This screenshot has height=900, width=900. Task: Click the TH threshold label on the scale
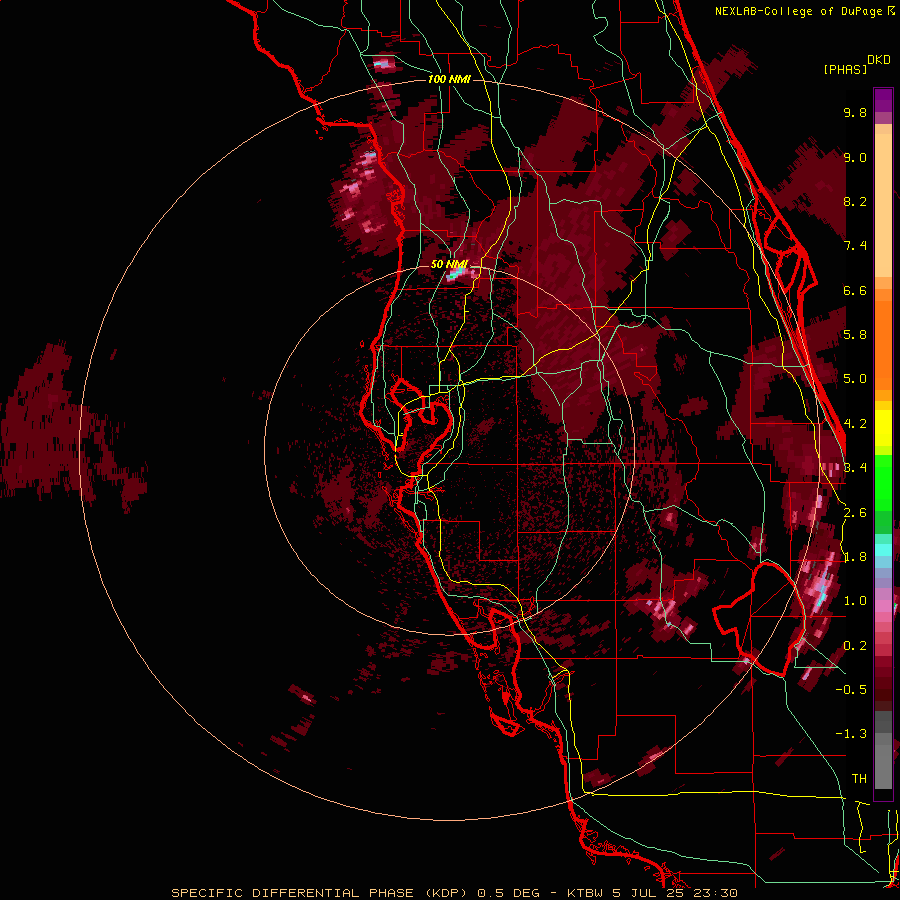click(859, 779)
